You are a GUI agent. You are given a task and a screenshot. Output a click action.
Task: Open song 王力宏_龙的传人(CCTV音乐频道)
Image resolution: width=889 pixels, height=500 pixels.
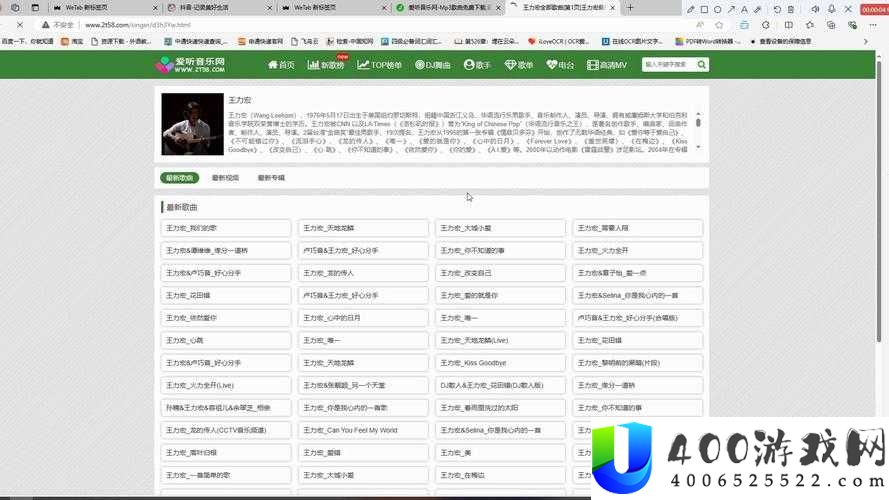point(226,430)
